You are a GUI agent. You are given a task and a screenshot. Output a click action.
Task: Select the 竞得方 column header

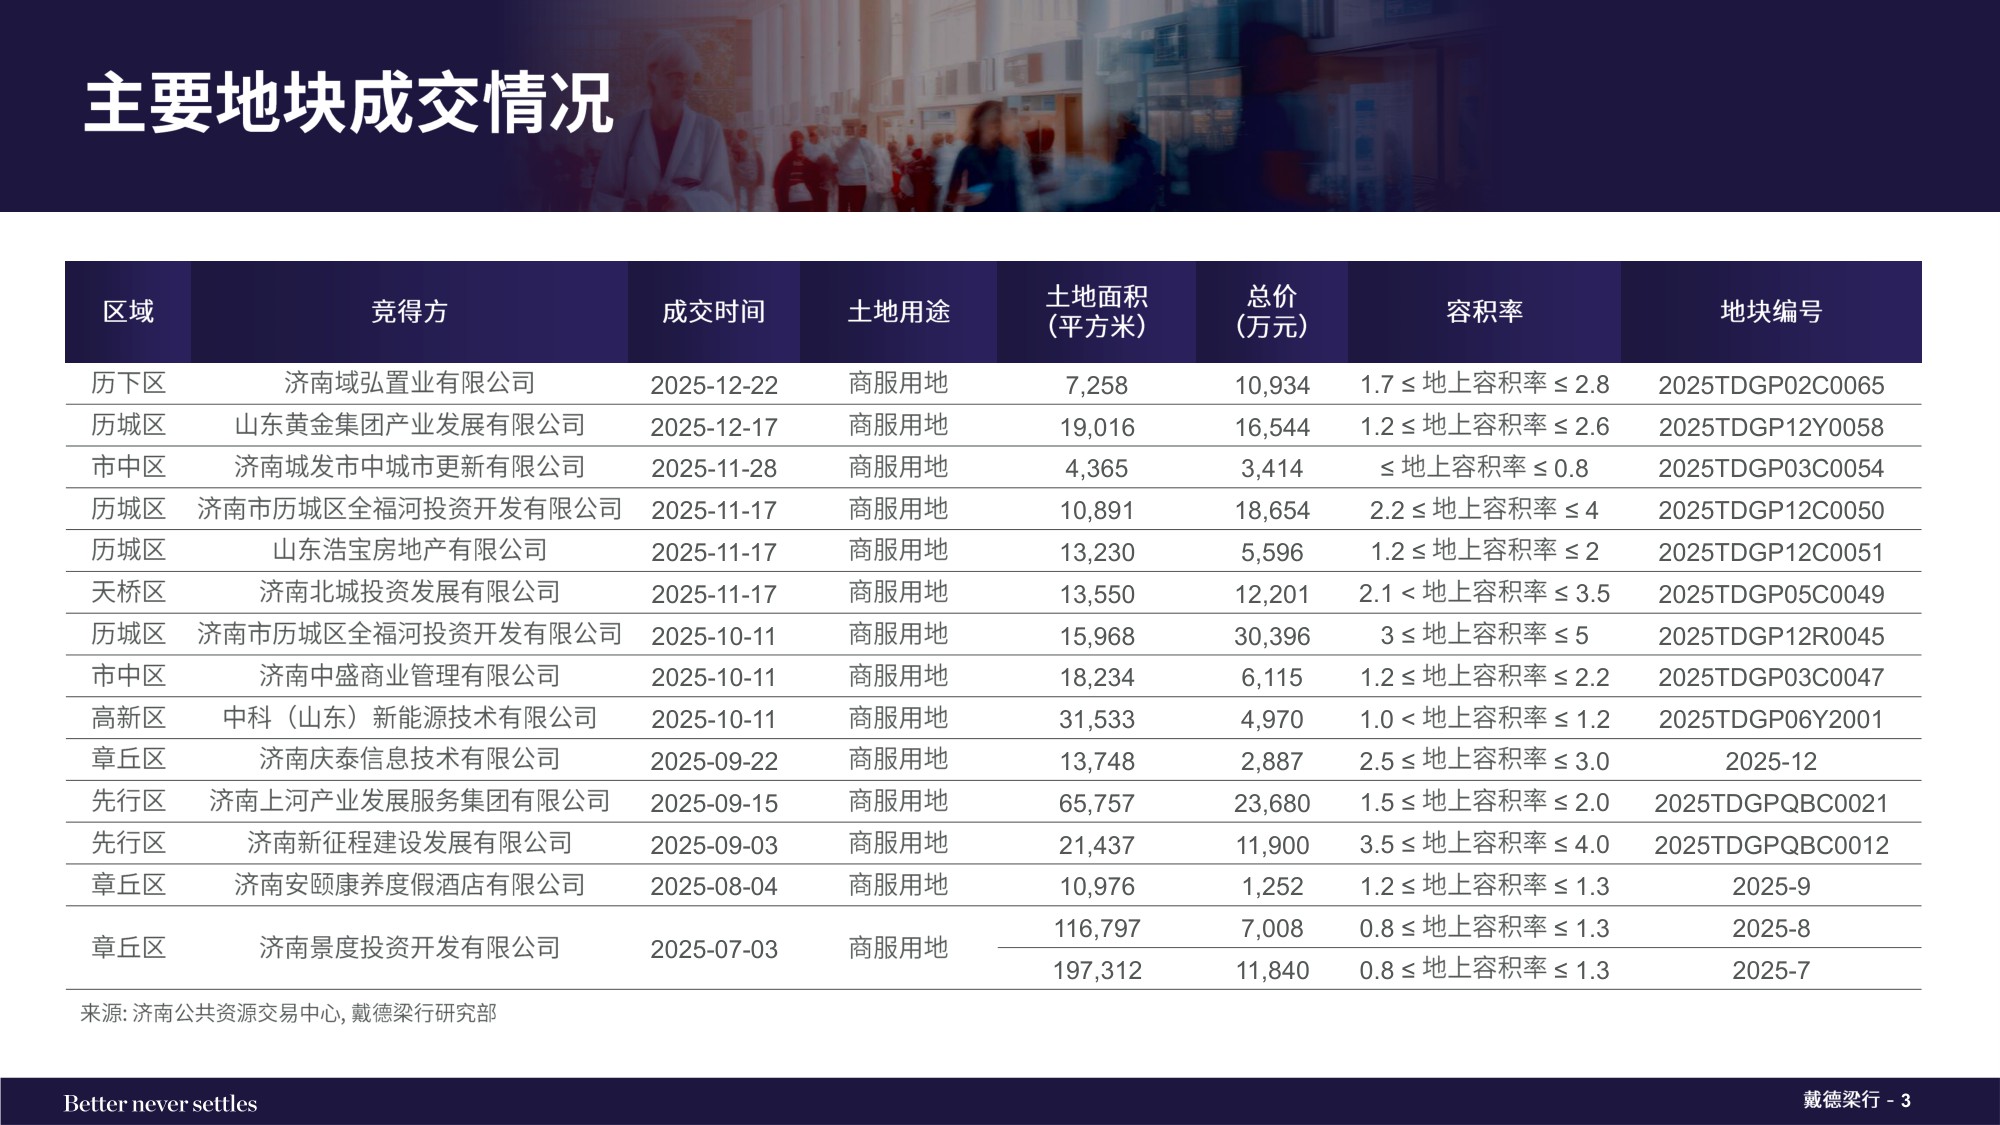(x=408, y=312)
